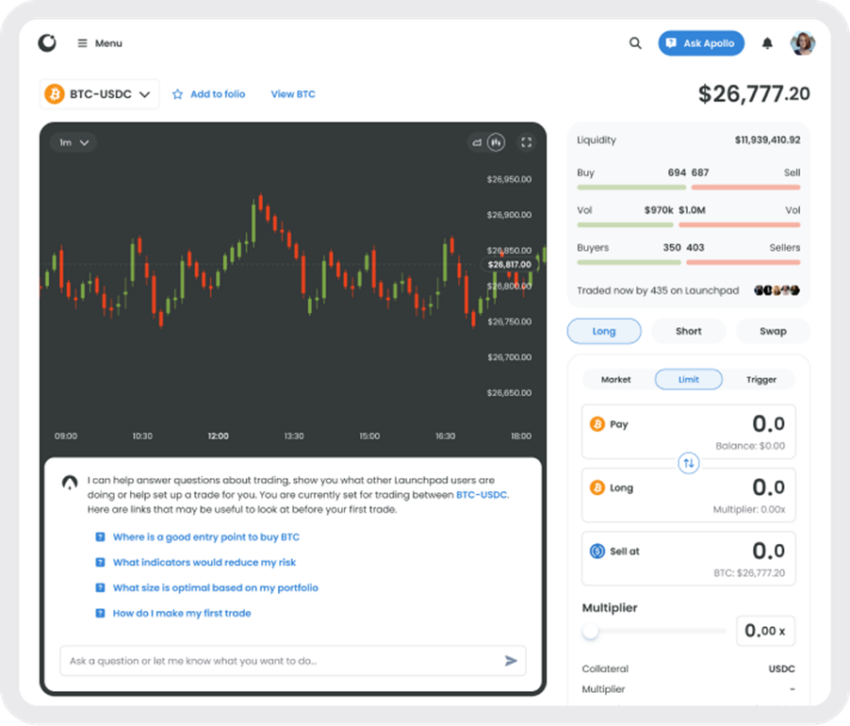Click the Collateral USDC value
The image size is (850, 726).
(x=782, y=669)
